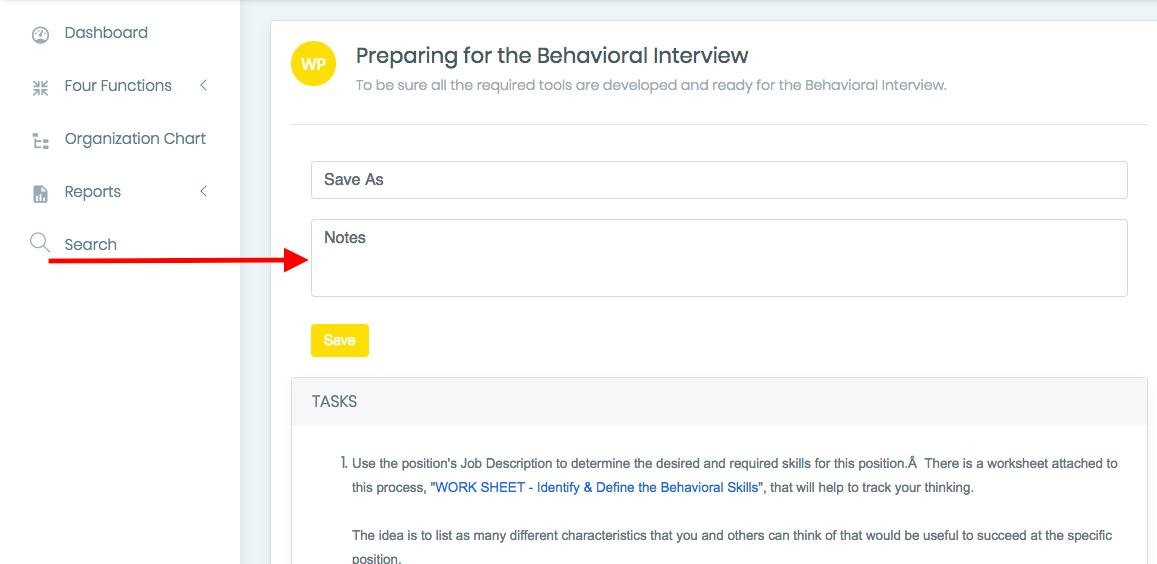Viewport: 1157px width, 564px height.
Task: Click the Dashboard gauge icon
Action: click(x=41, y=35)
